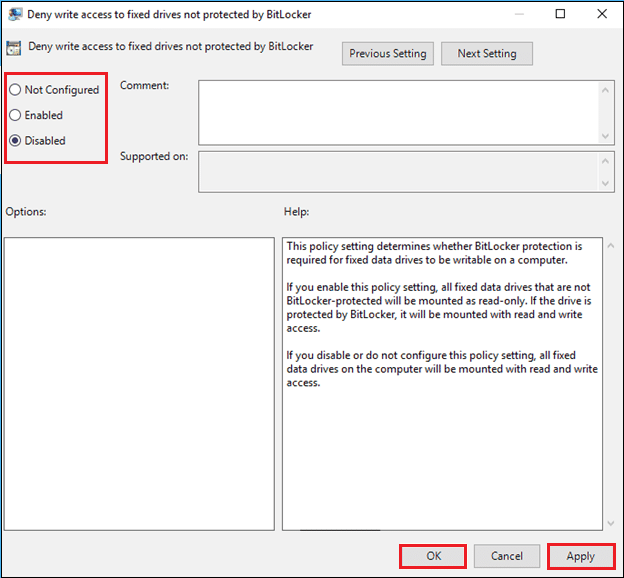Viewport: 624px width, 578px height.
Task: Minimize the policy setting dialog
Action: coord(516,14)
